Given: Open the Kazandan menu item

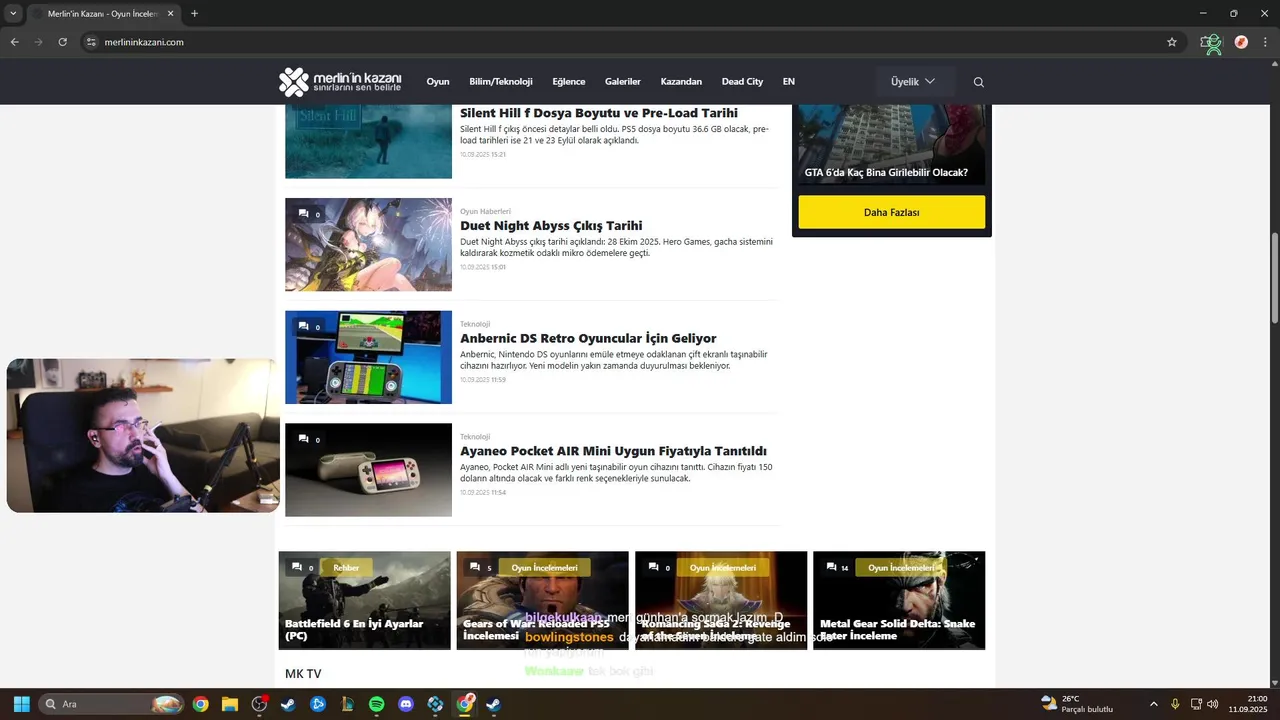Looking at the screenshot, I should (x=681, y=82).
